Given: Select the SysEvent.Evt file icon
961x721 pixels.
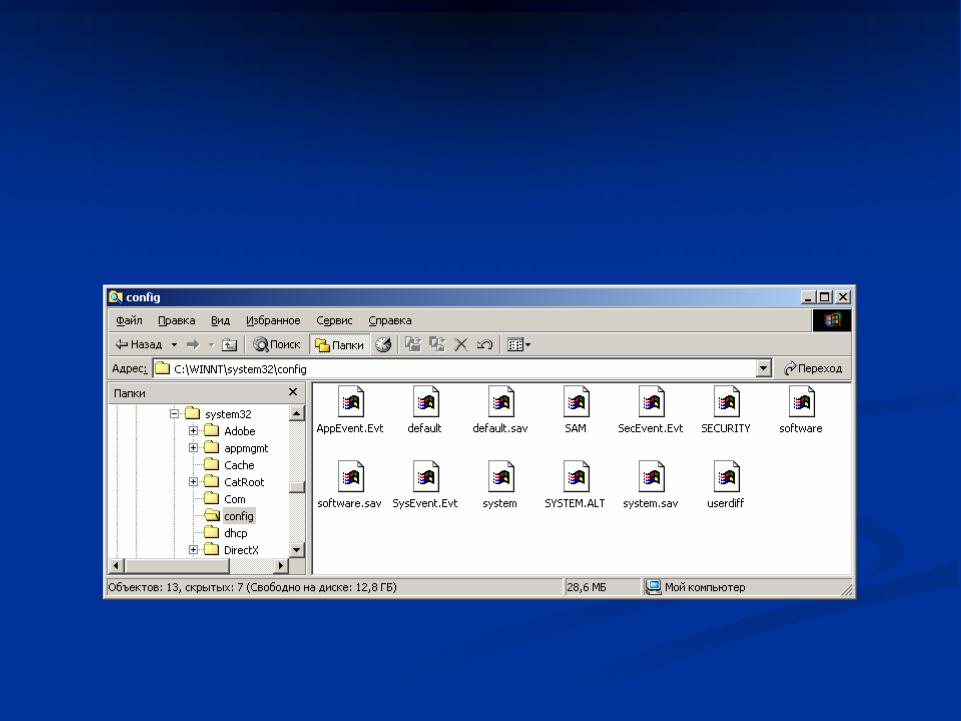Looking at the screenshot, I should (425, 477).
